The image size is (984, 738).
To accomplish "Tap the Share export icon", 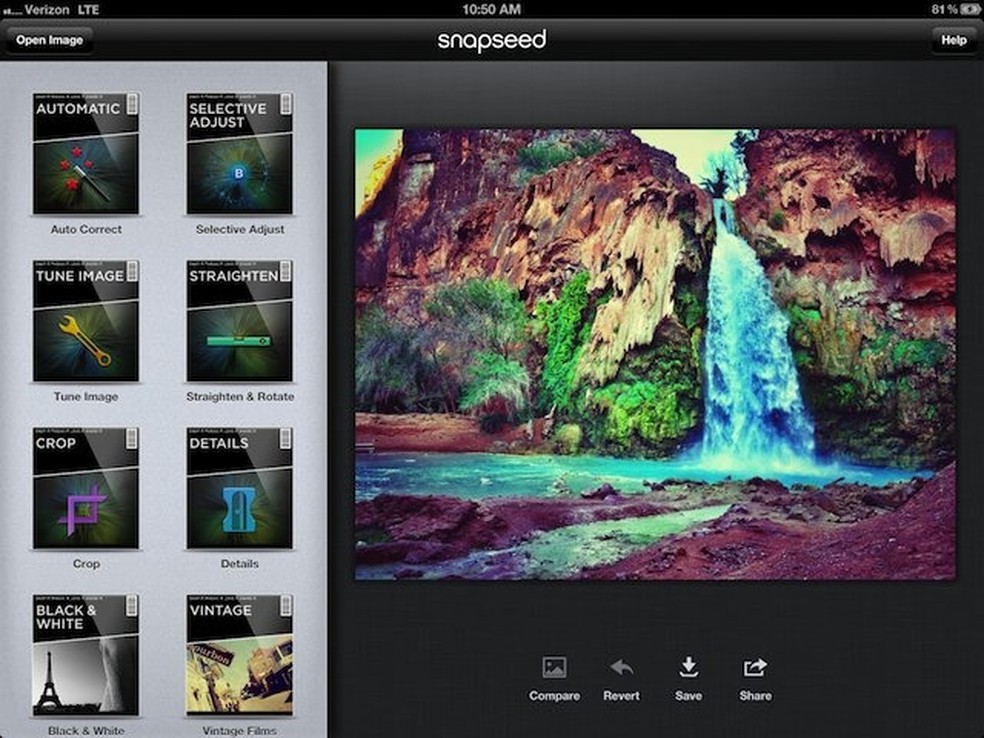I will (755, 667).
